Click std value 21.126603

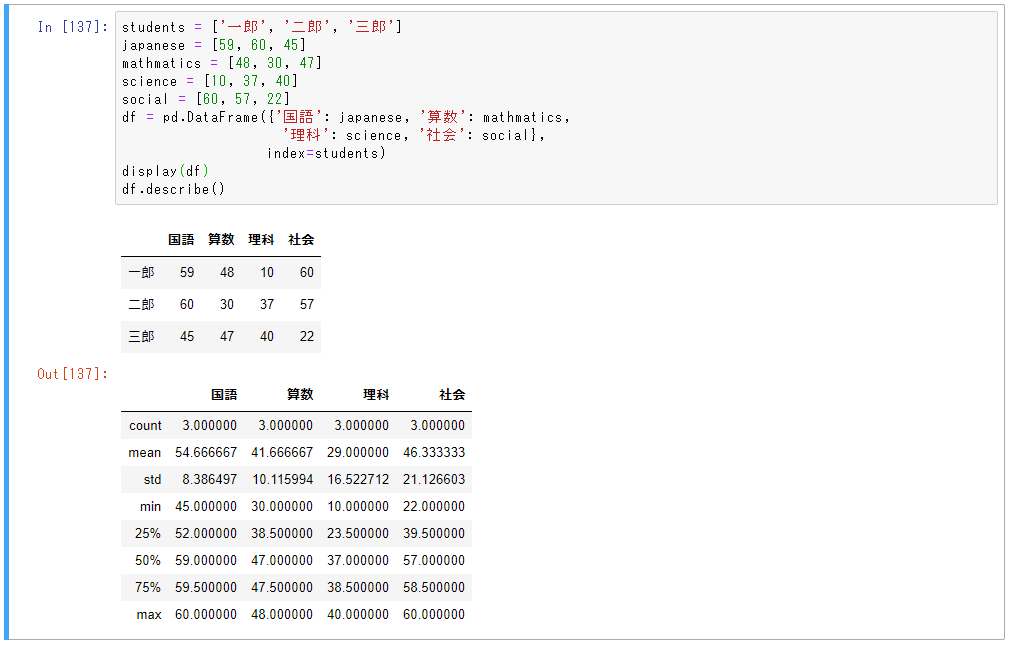coord(434,480)
